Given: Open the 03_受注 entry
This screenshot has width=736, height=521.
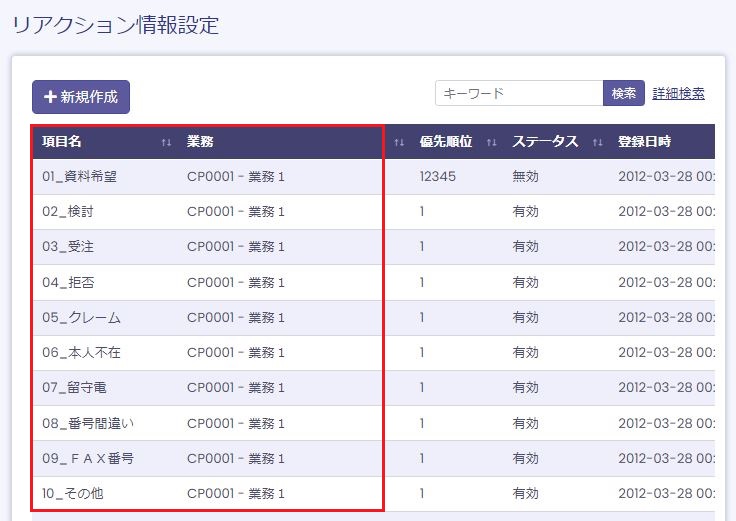Looking at the screenshot, I should (68, 247).
